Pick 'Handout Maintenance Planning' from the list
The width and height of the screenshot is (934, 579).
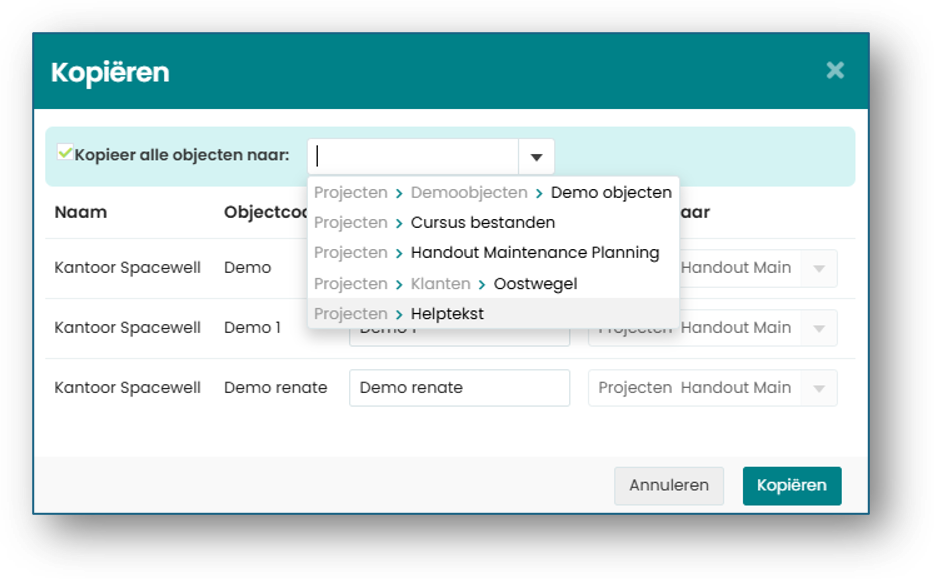coord(493,253)
